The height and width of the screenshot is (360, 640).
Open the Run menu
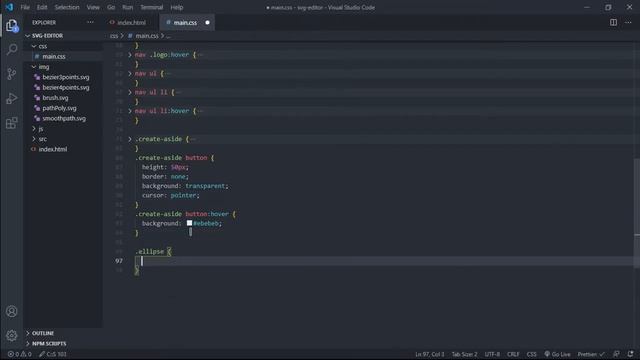click(x=128, y=7)
